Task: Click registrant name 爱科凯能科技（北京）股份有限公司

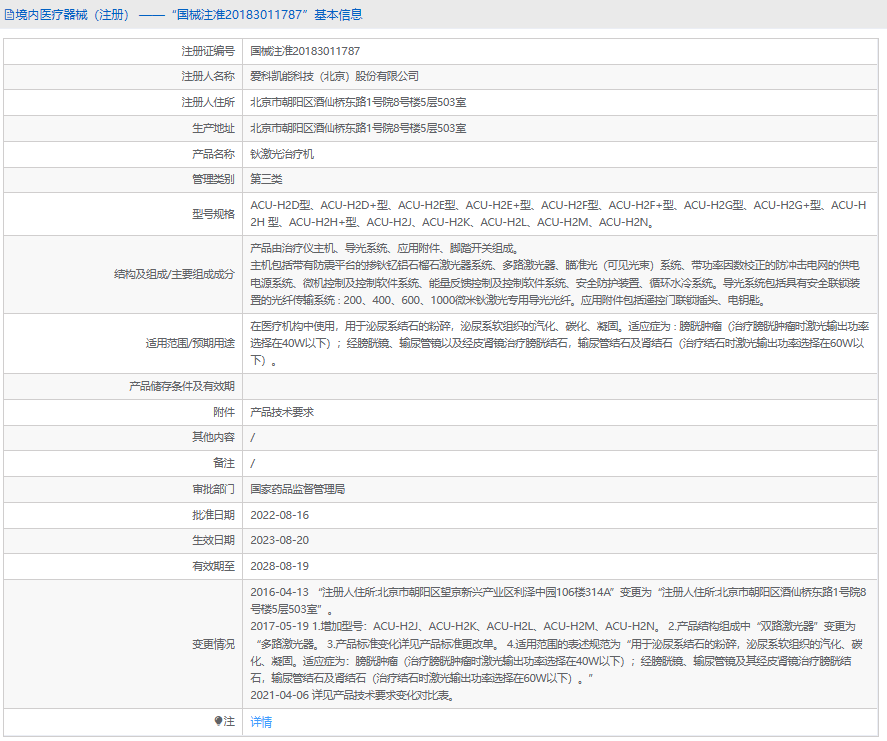Action: (x=334, y=76)
